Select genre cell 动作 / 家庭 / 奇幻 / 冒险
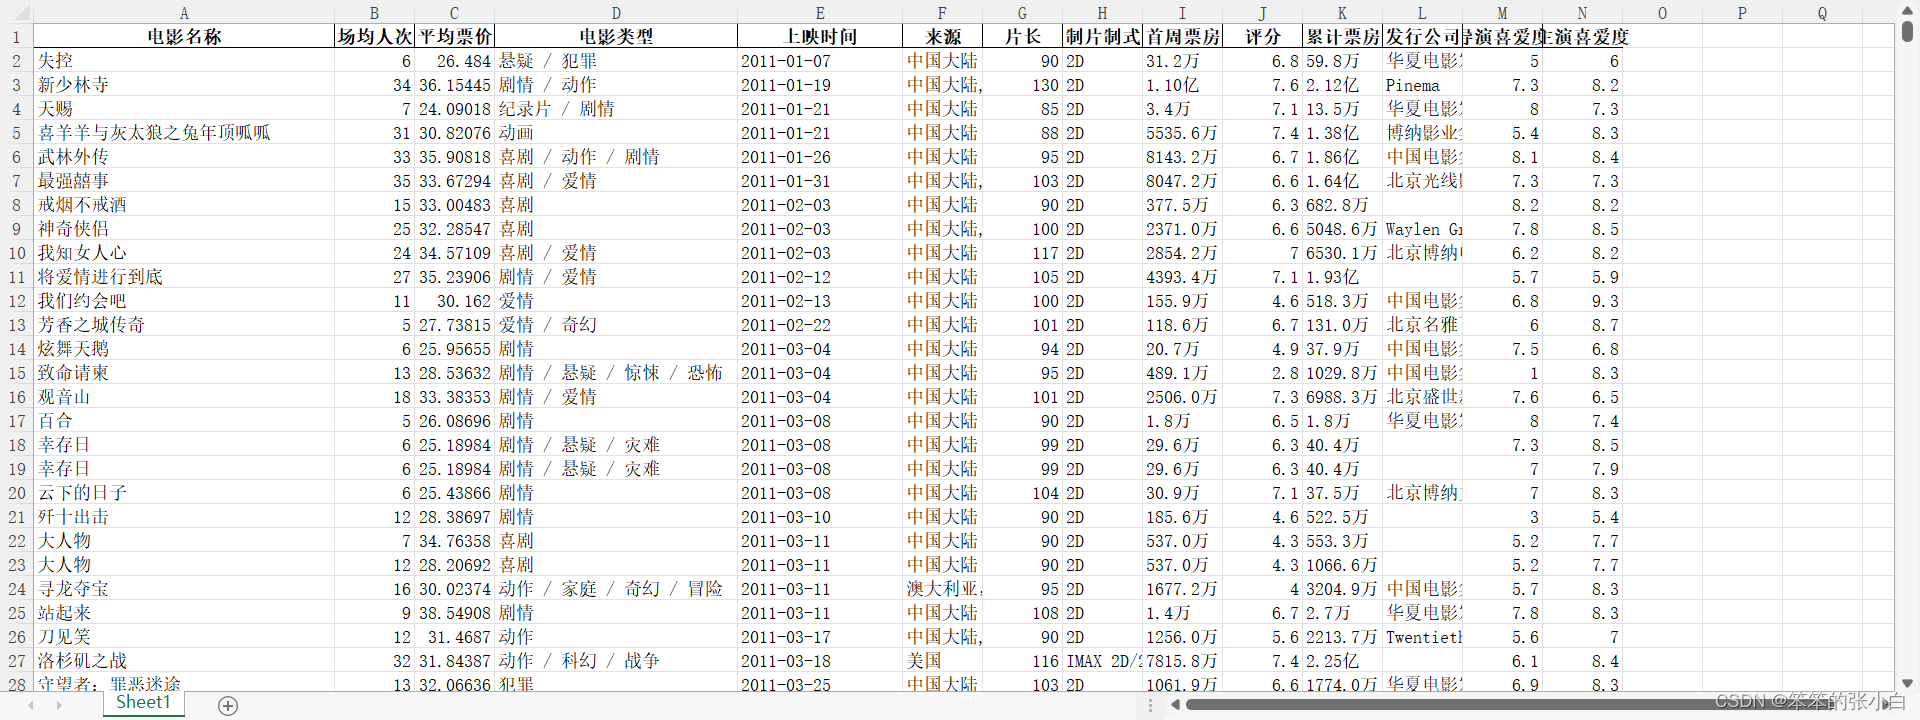 click(x=616, y=589)
